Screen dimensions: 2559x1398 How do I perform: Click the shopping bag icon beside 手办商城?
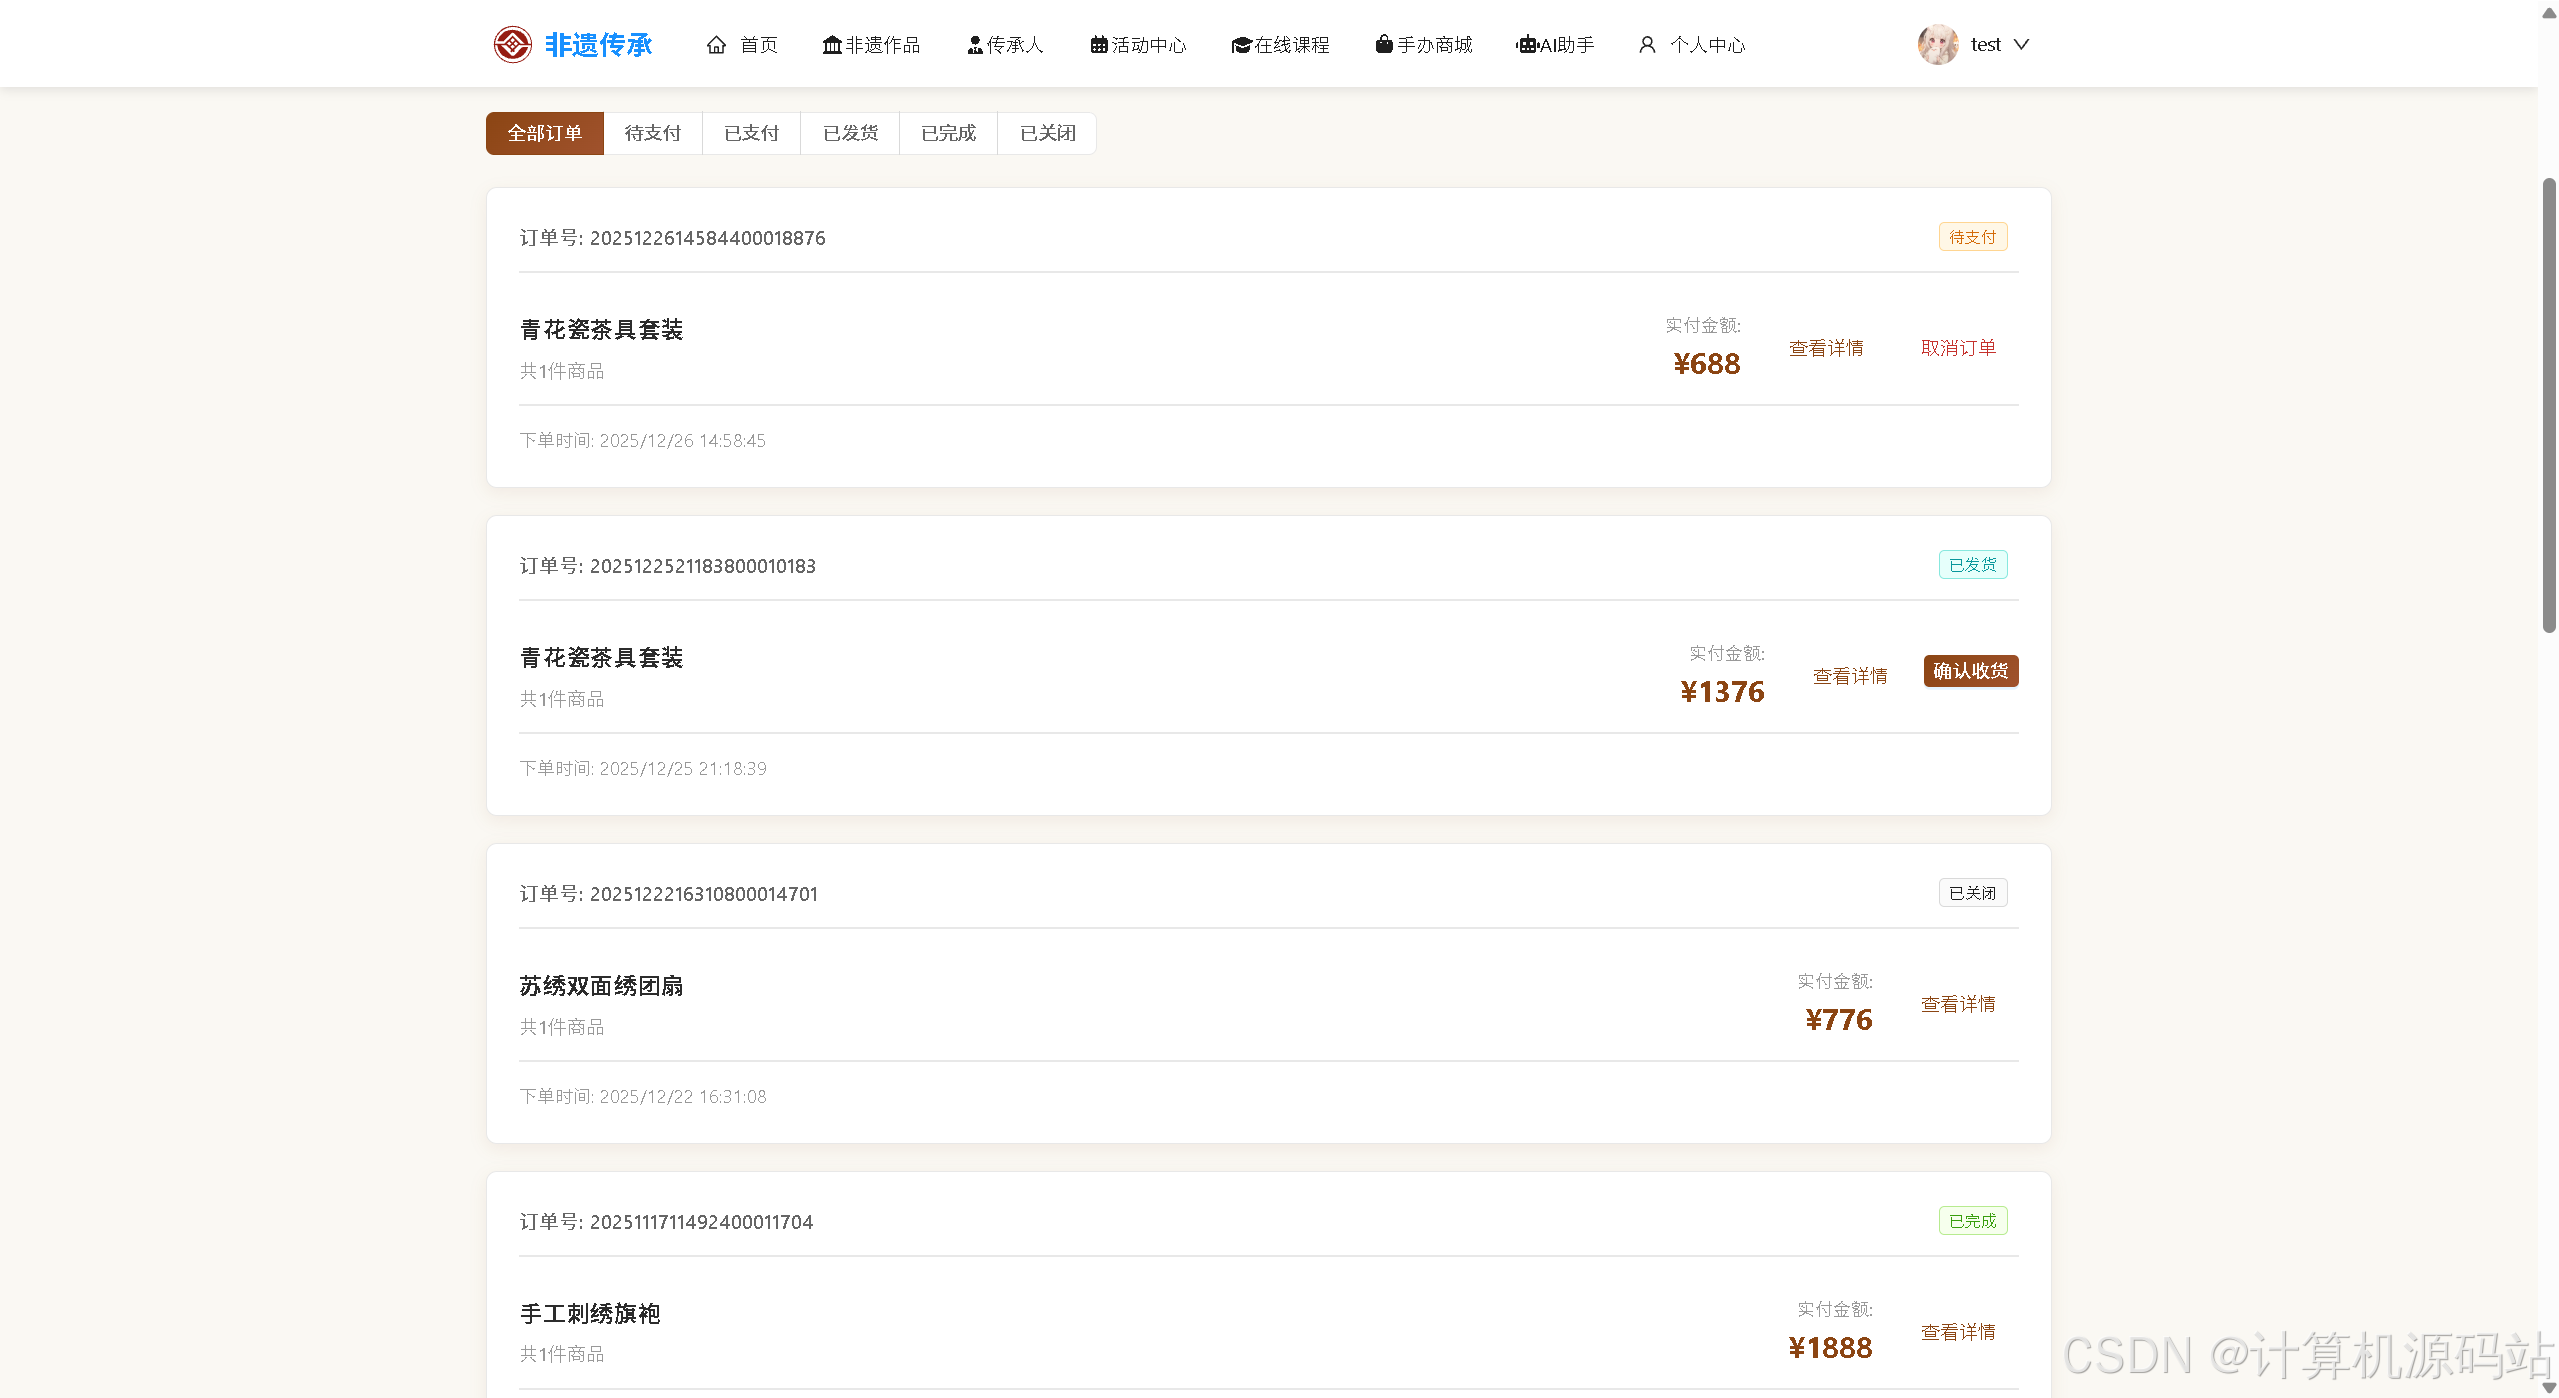(1384, 44)
